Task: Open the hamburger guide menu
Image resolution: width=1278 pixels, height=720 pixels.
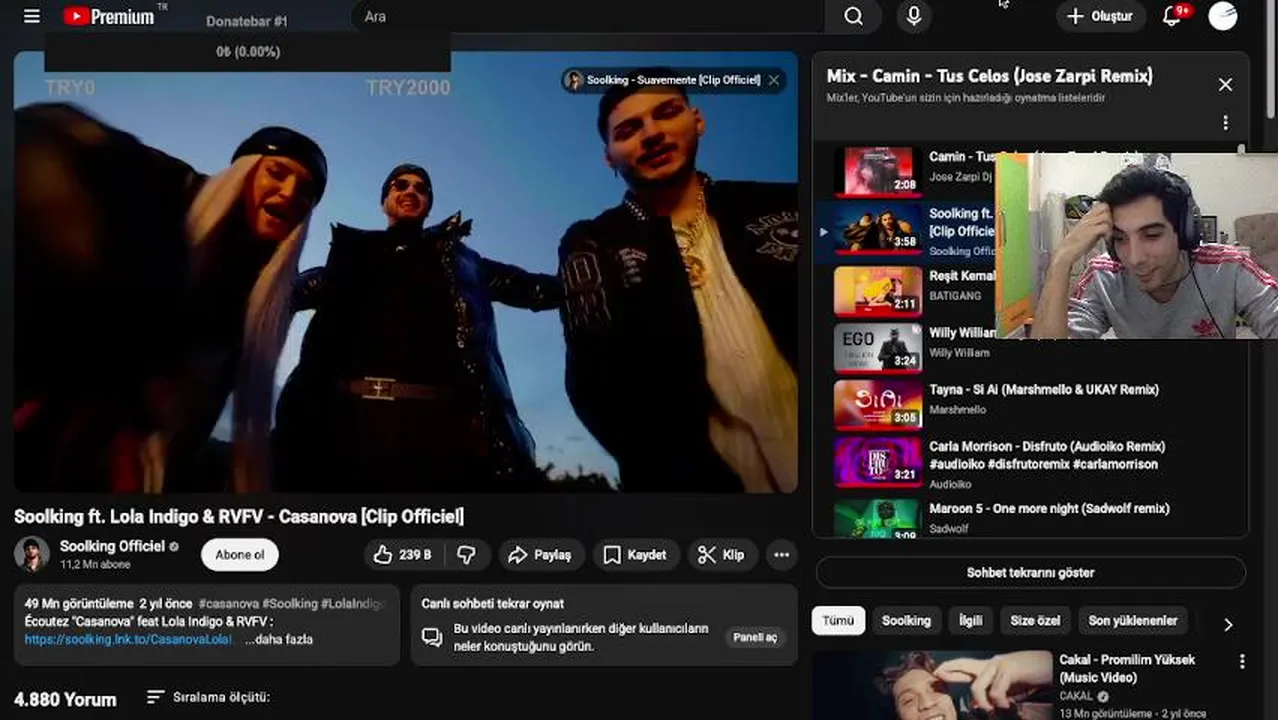Action: tap(32, 16)
